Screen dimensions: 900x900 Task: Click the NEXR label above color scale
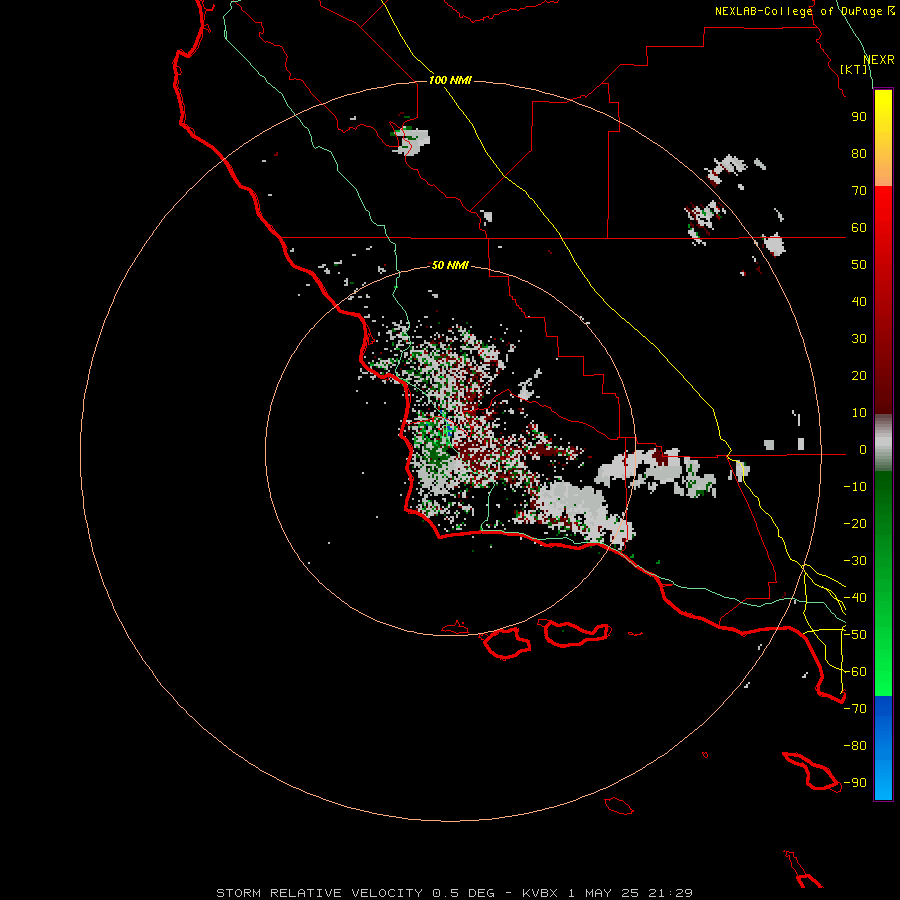tap(879, 60)
